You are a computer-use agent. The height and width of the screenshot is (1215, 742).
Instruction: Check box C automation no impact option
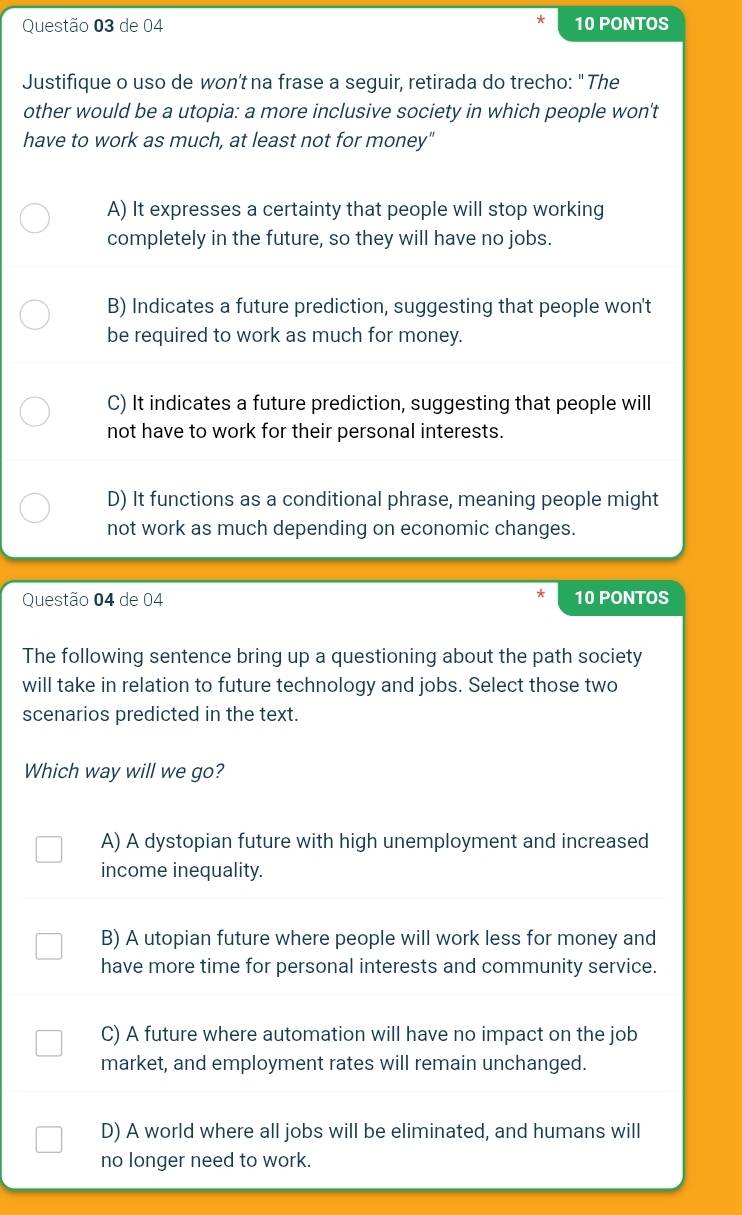[x=48, y=1043]
